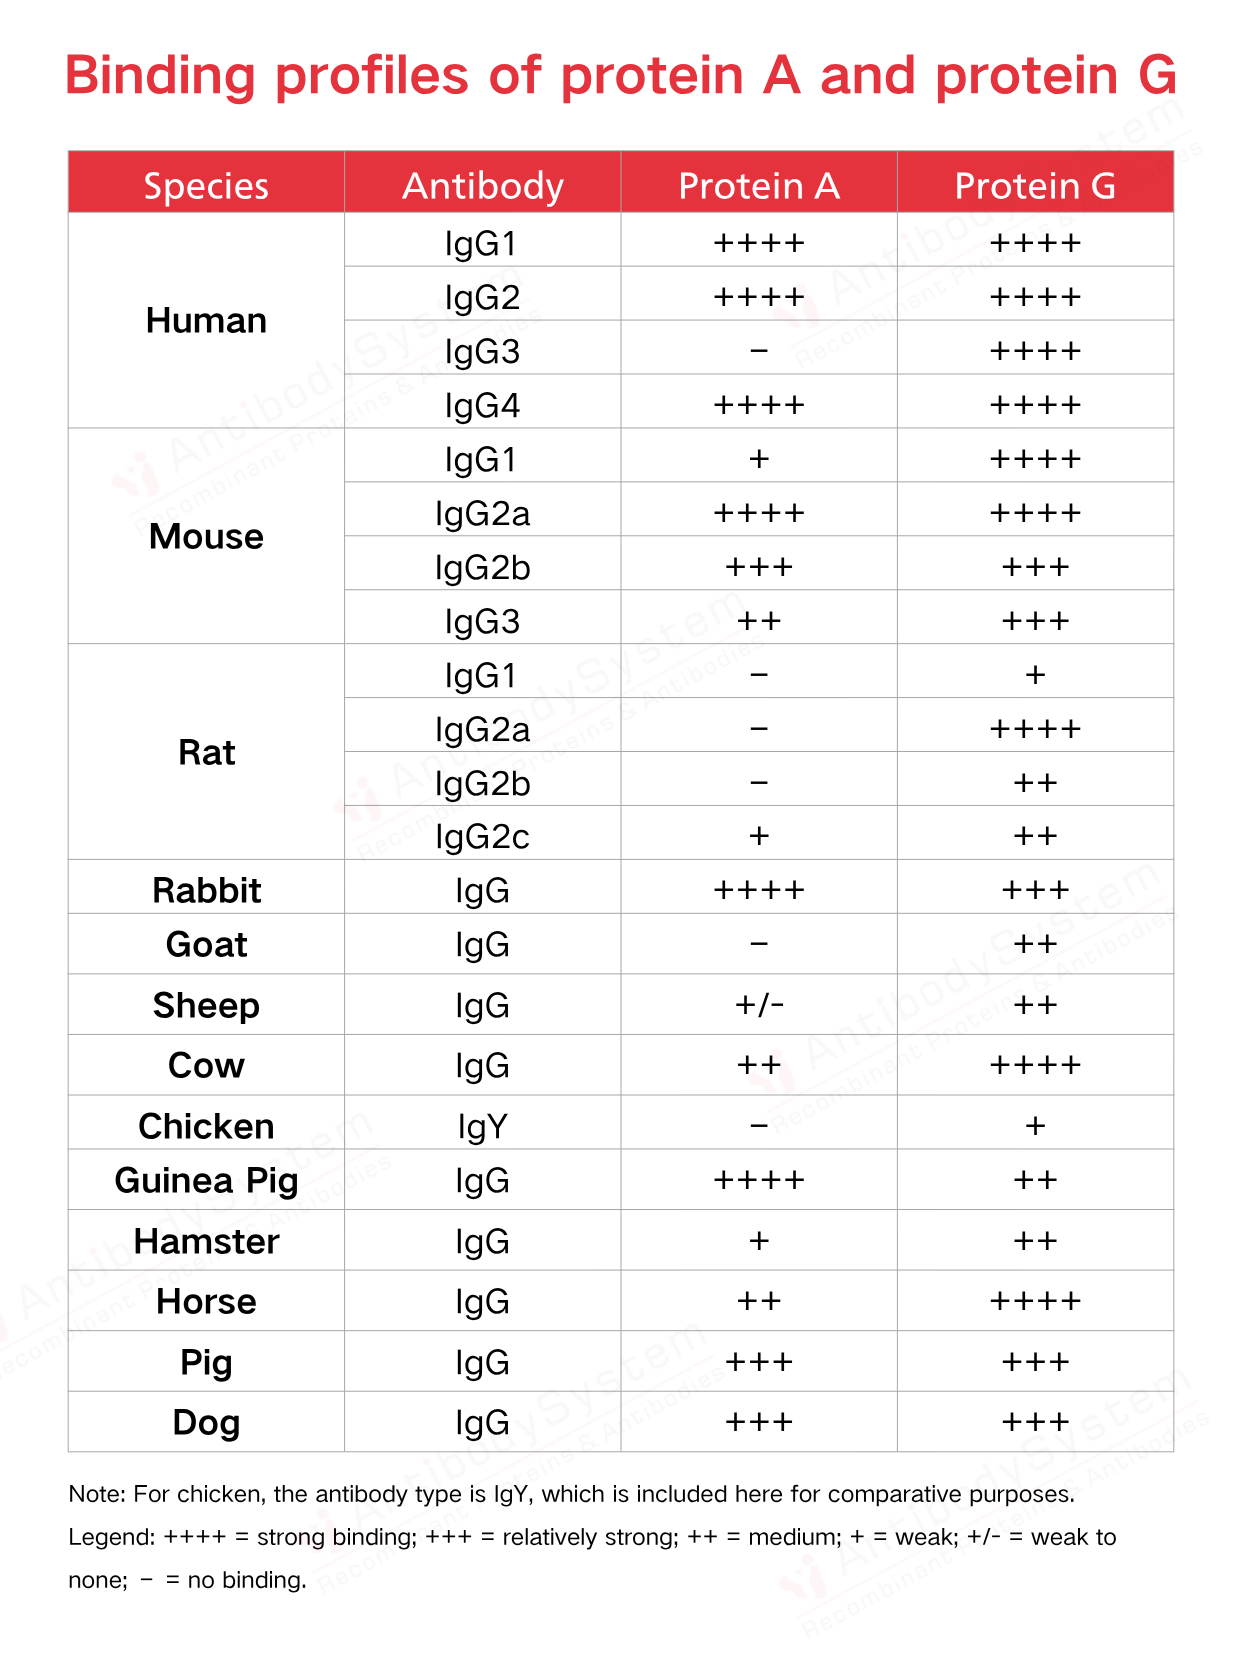Select the Rat species cell
1242x1660 pixels.
pos(206,752)
